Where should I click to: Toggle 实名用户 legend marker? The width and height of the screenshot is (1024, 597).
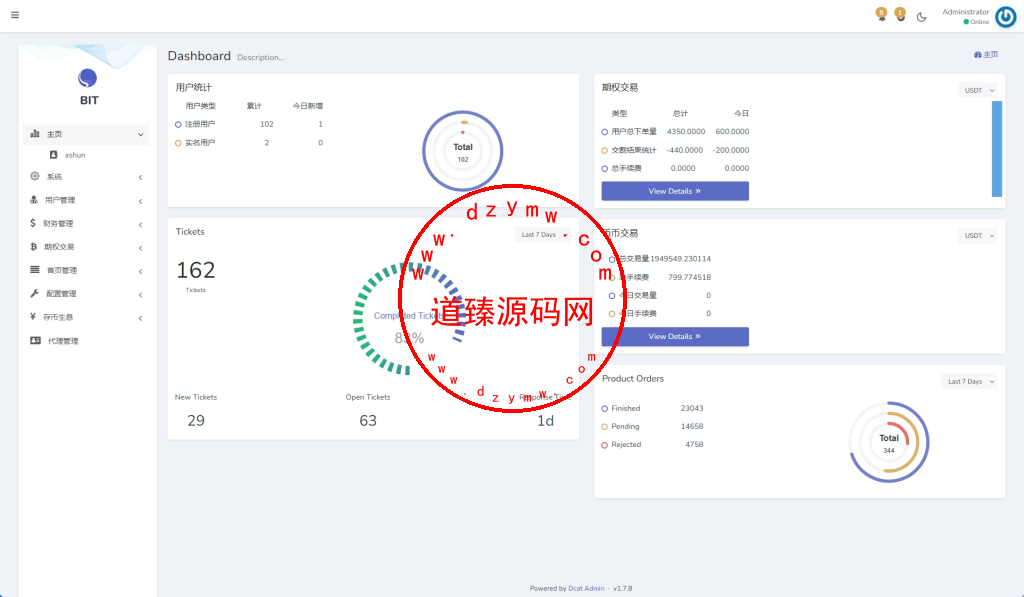[x=178, y=142]
